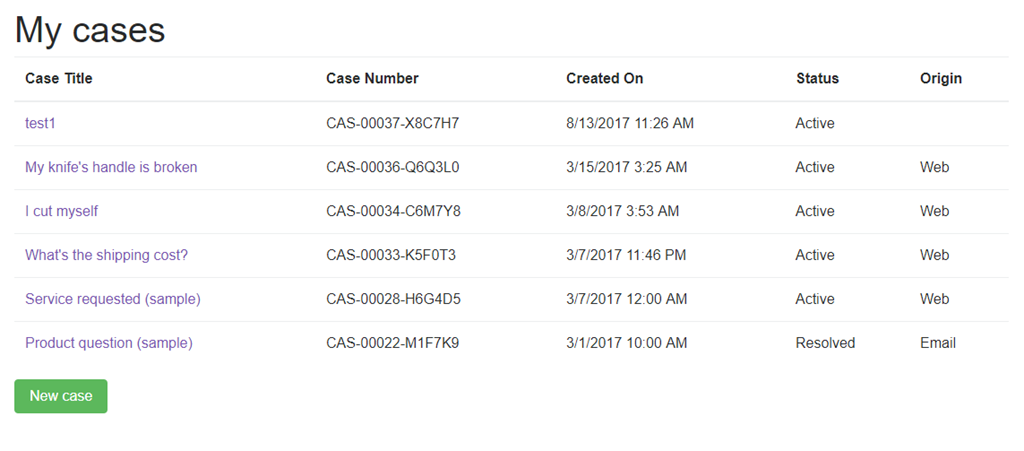
Task: Click case number CAS-00022-M1F7K9
Action: 392,343
